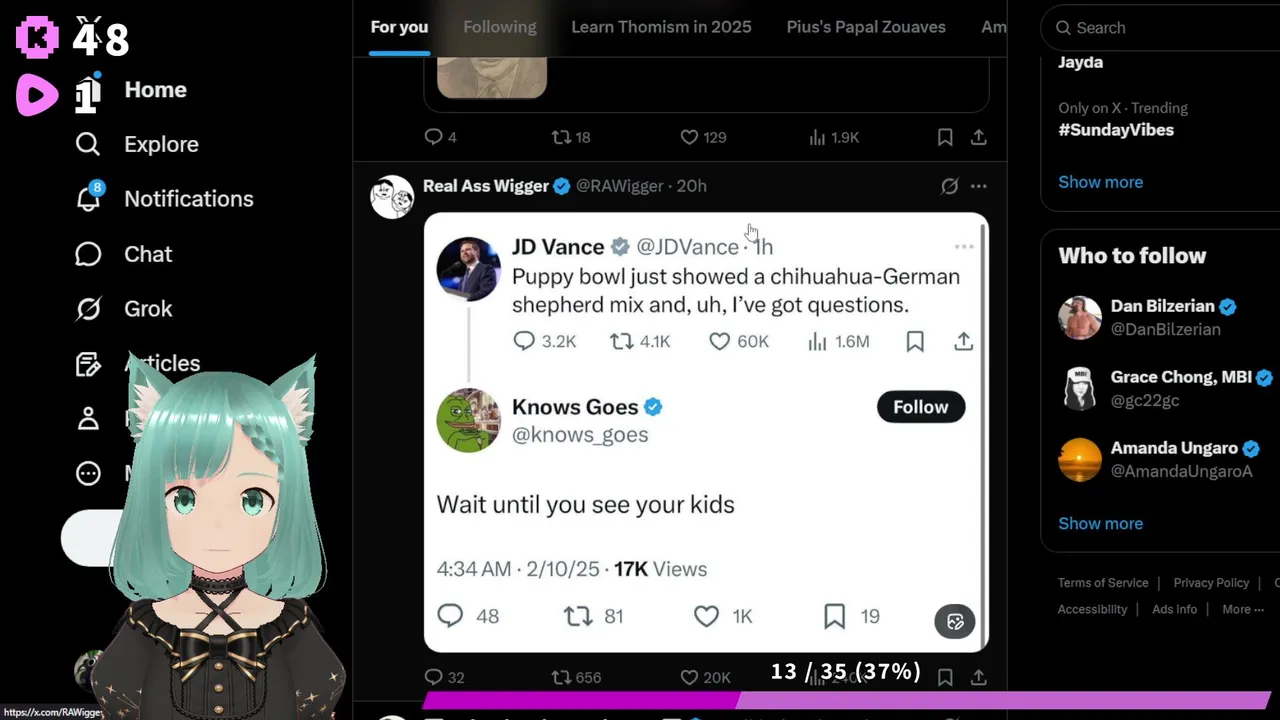1280x720 pixels.
Task: Open more options on Real Ass Wigger's post
Action: [x=979, y=186]
